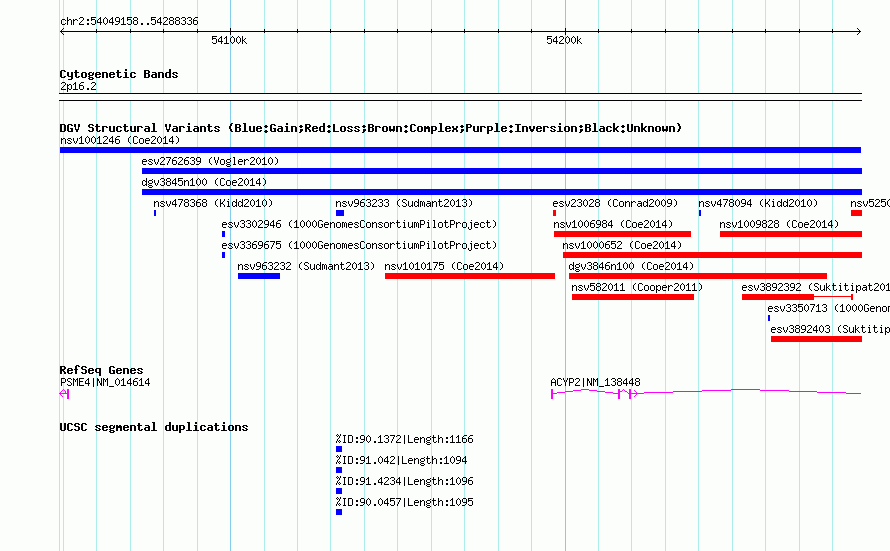Open the nsv478368 (Kidd2010) label
Viewport: 890px width, 551px height.
pyautogui.click(x=213, y=203)
